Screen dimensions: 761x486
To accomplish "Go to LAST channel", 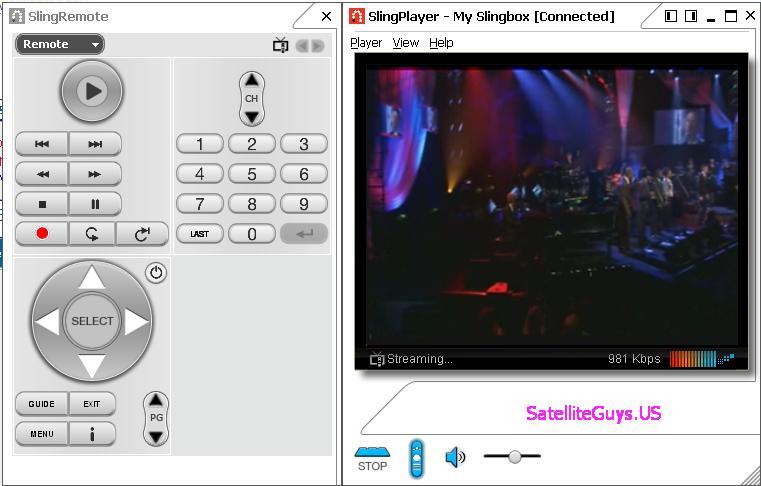I will pos(199,234).
